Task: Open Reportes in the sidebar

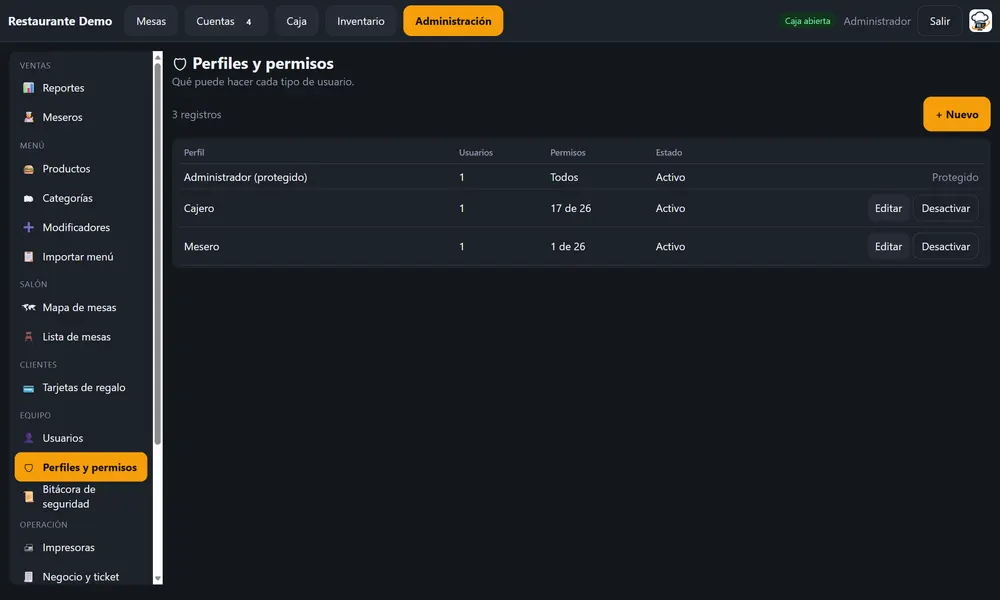Action: click(x=81, y=88)
